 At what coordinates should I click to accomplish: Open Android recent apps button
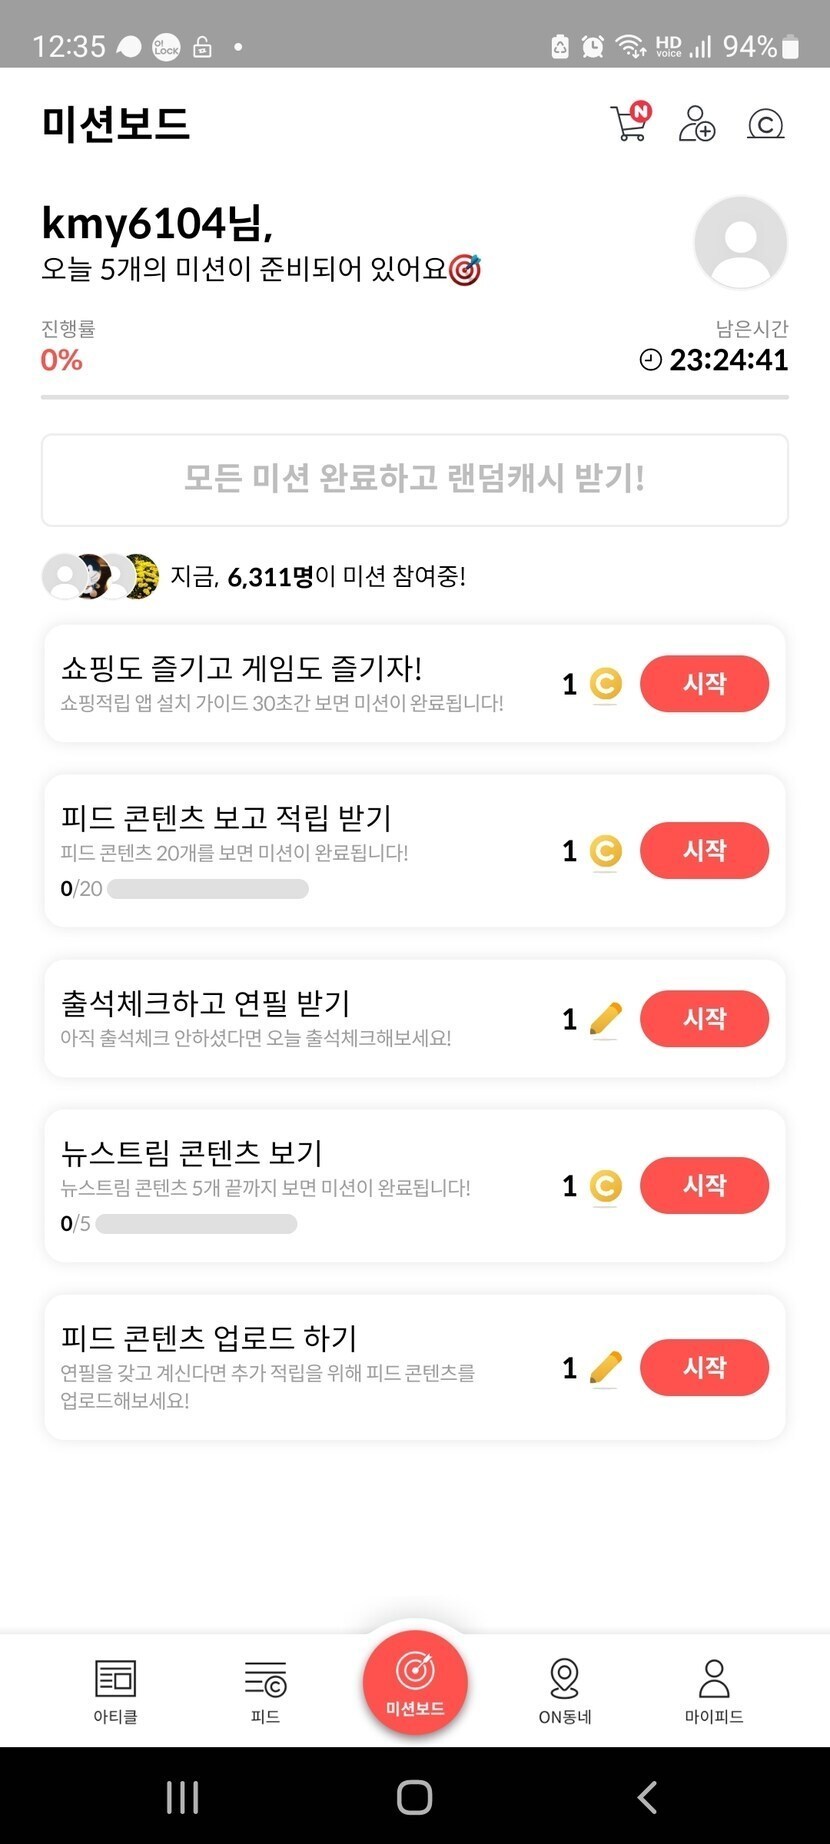182,1797
